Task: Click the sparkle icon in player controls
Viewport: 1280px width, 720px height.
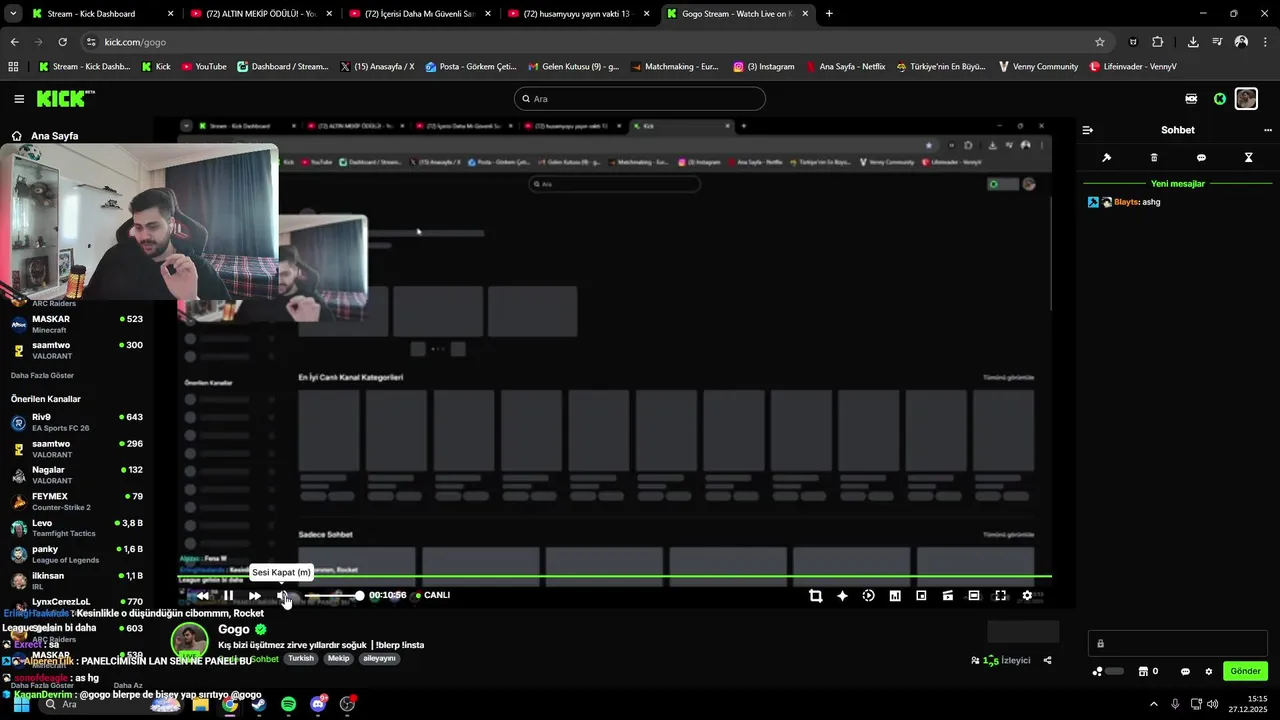Action: coord(842,596)
